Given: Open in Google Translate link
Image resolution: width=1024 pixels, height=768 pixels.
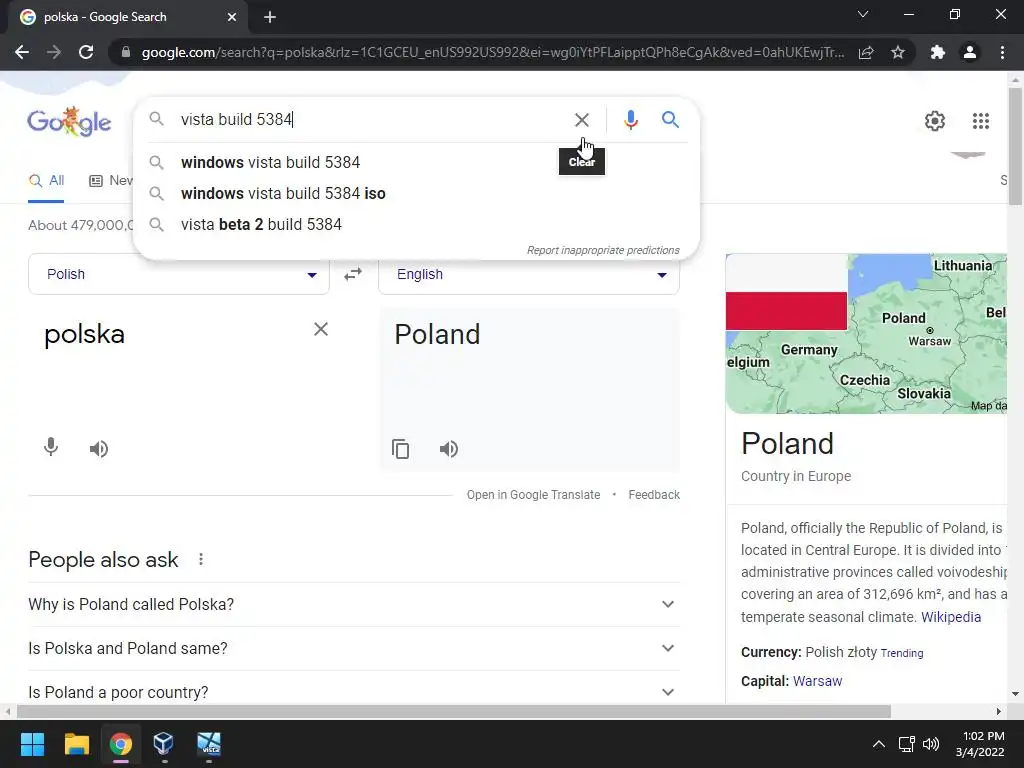Looking at the screenshot, I should point(533,495).
